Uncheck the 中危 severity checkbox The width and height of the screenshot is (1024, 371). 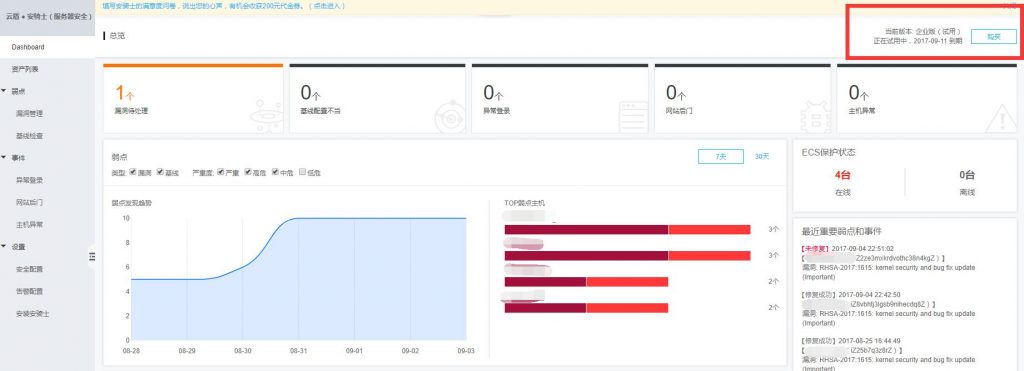tap(275, 172)
